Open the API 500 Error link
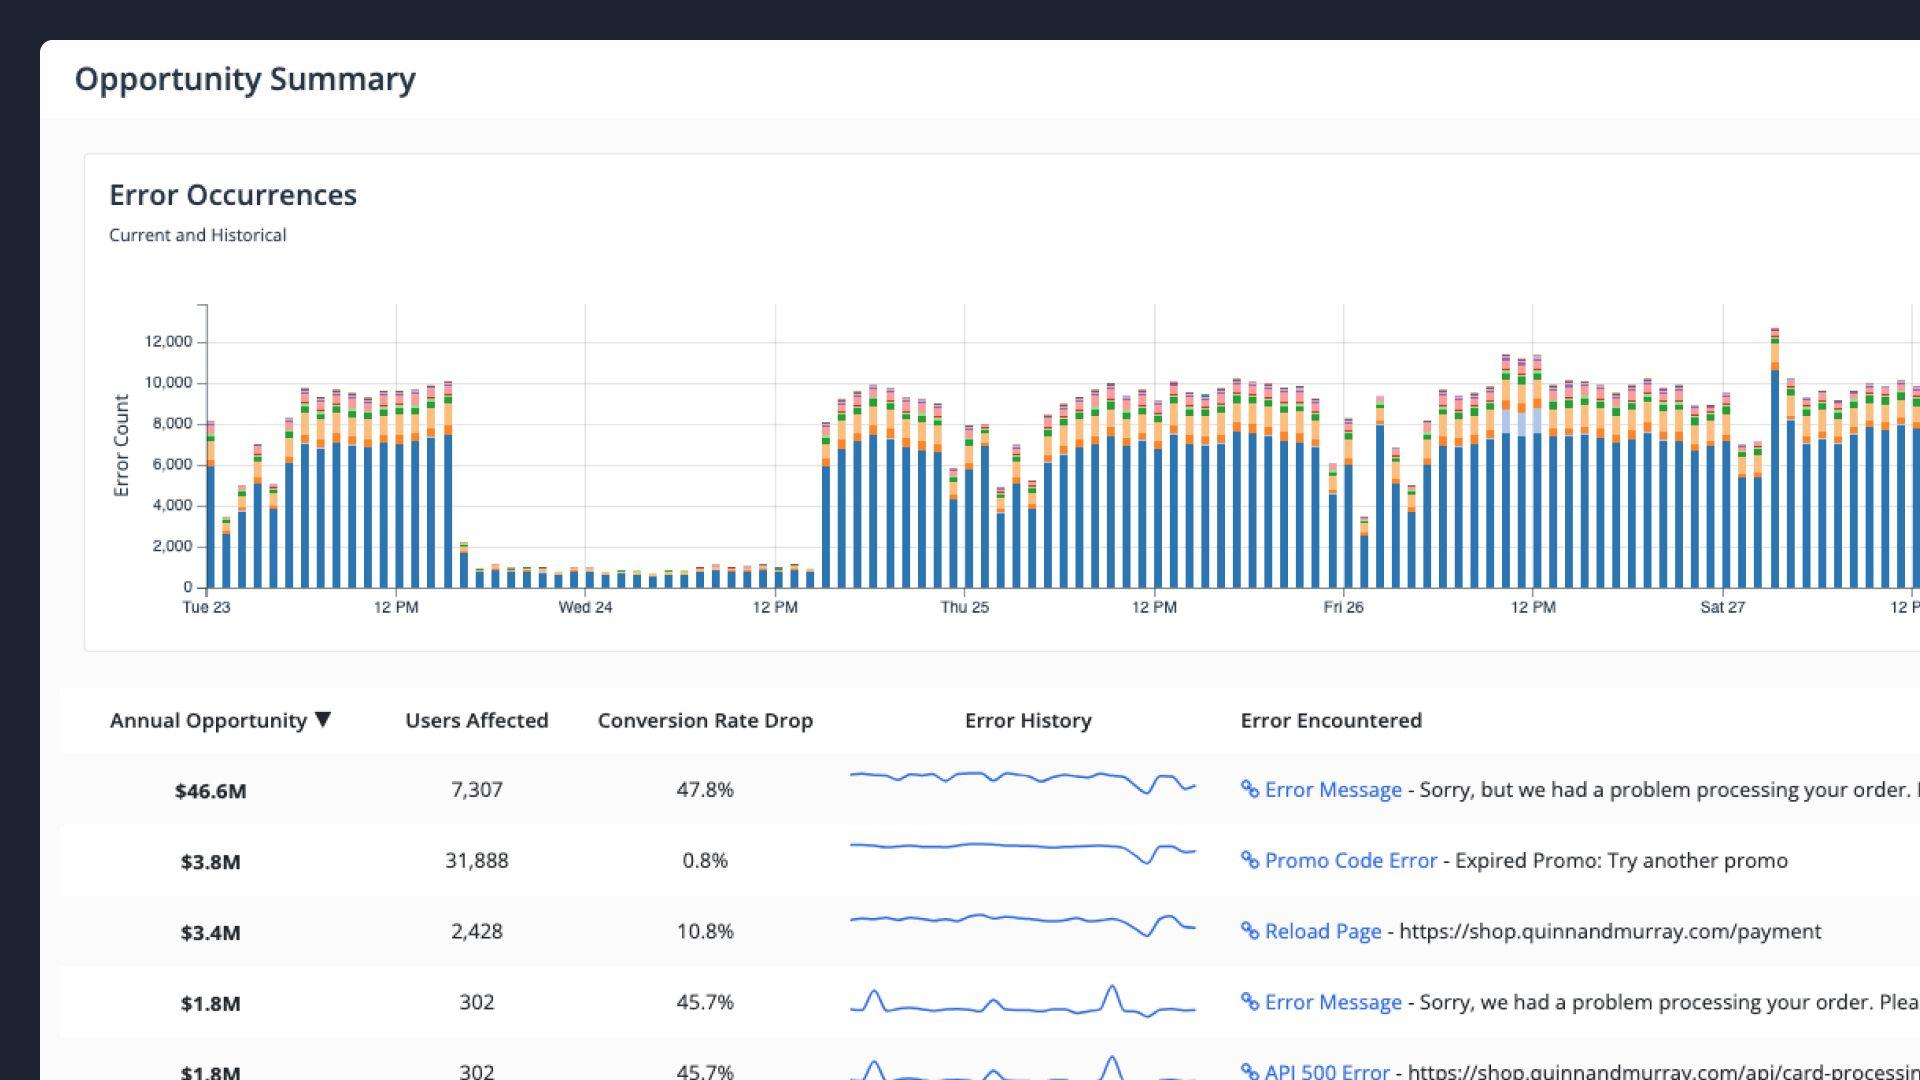Viewport: 1920px width, 1080px height. point(1327,1071)
